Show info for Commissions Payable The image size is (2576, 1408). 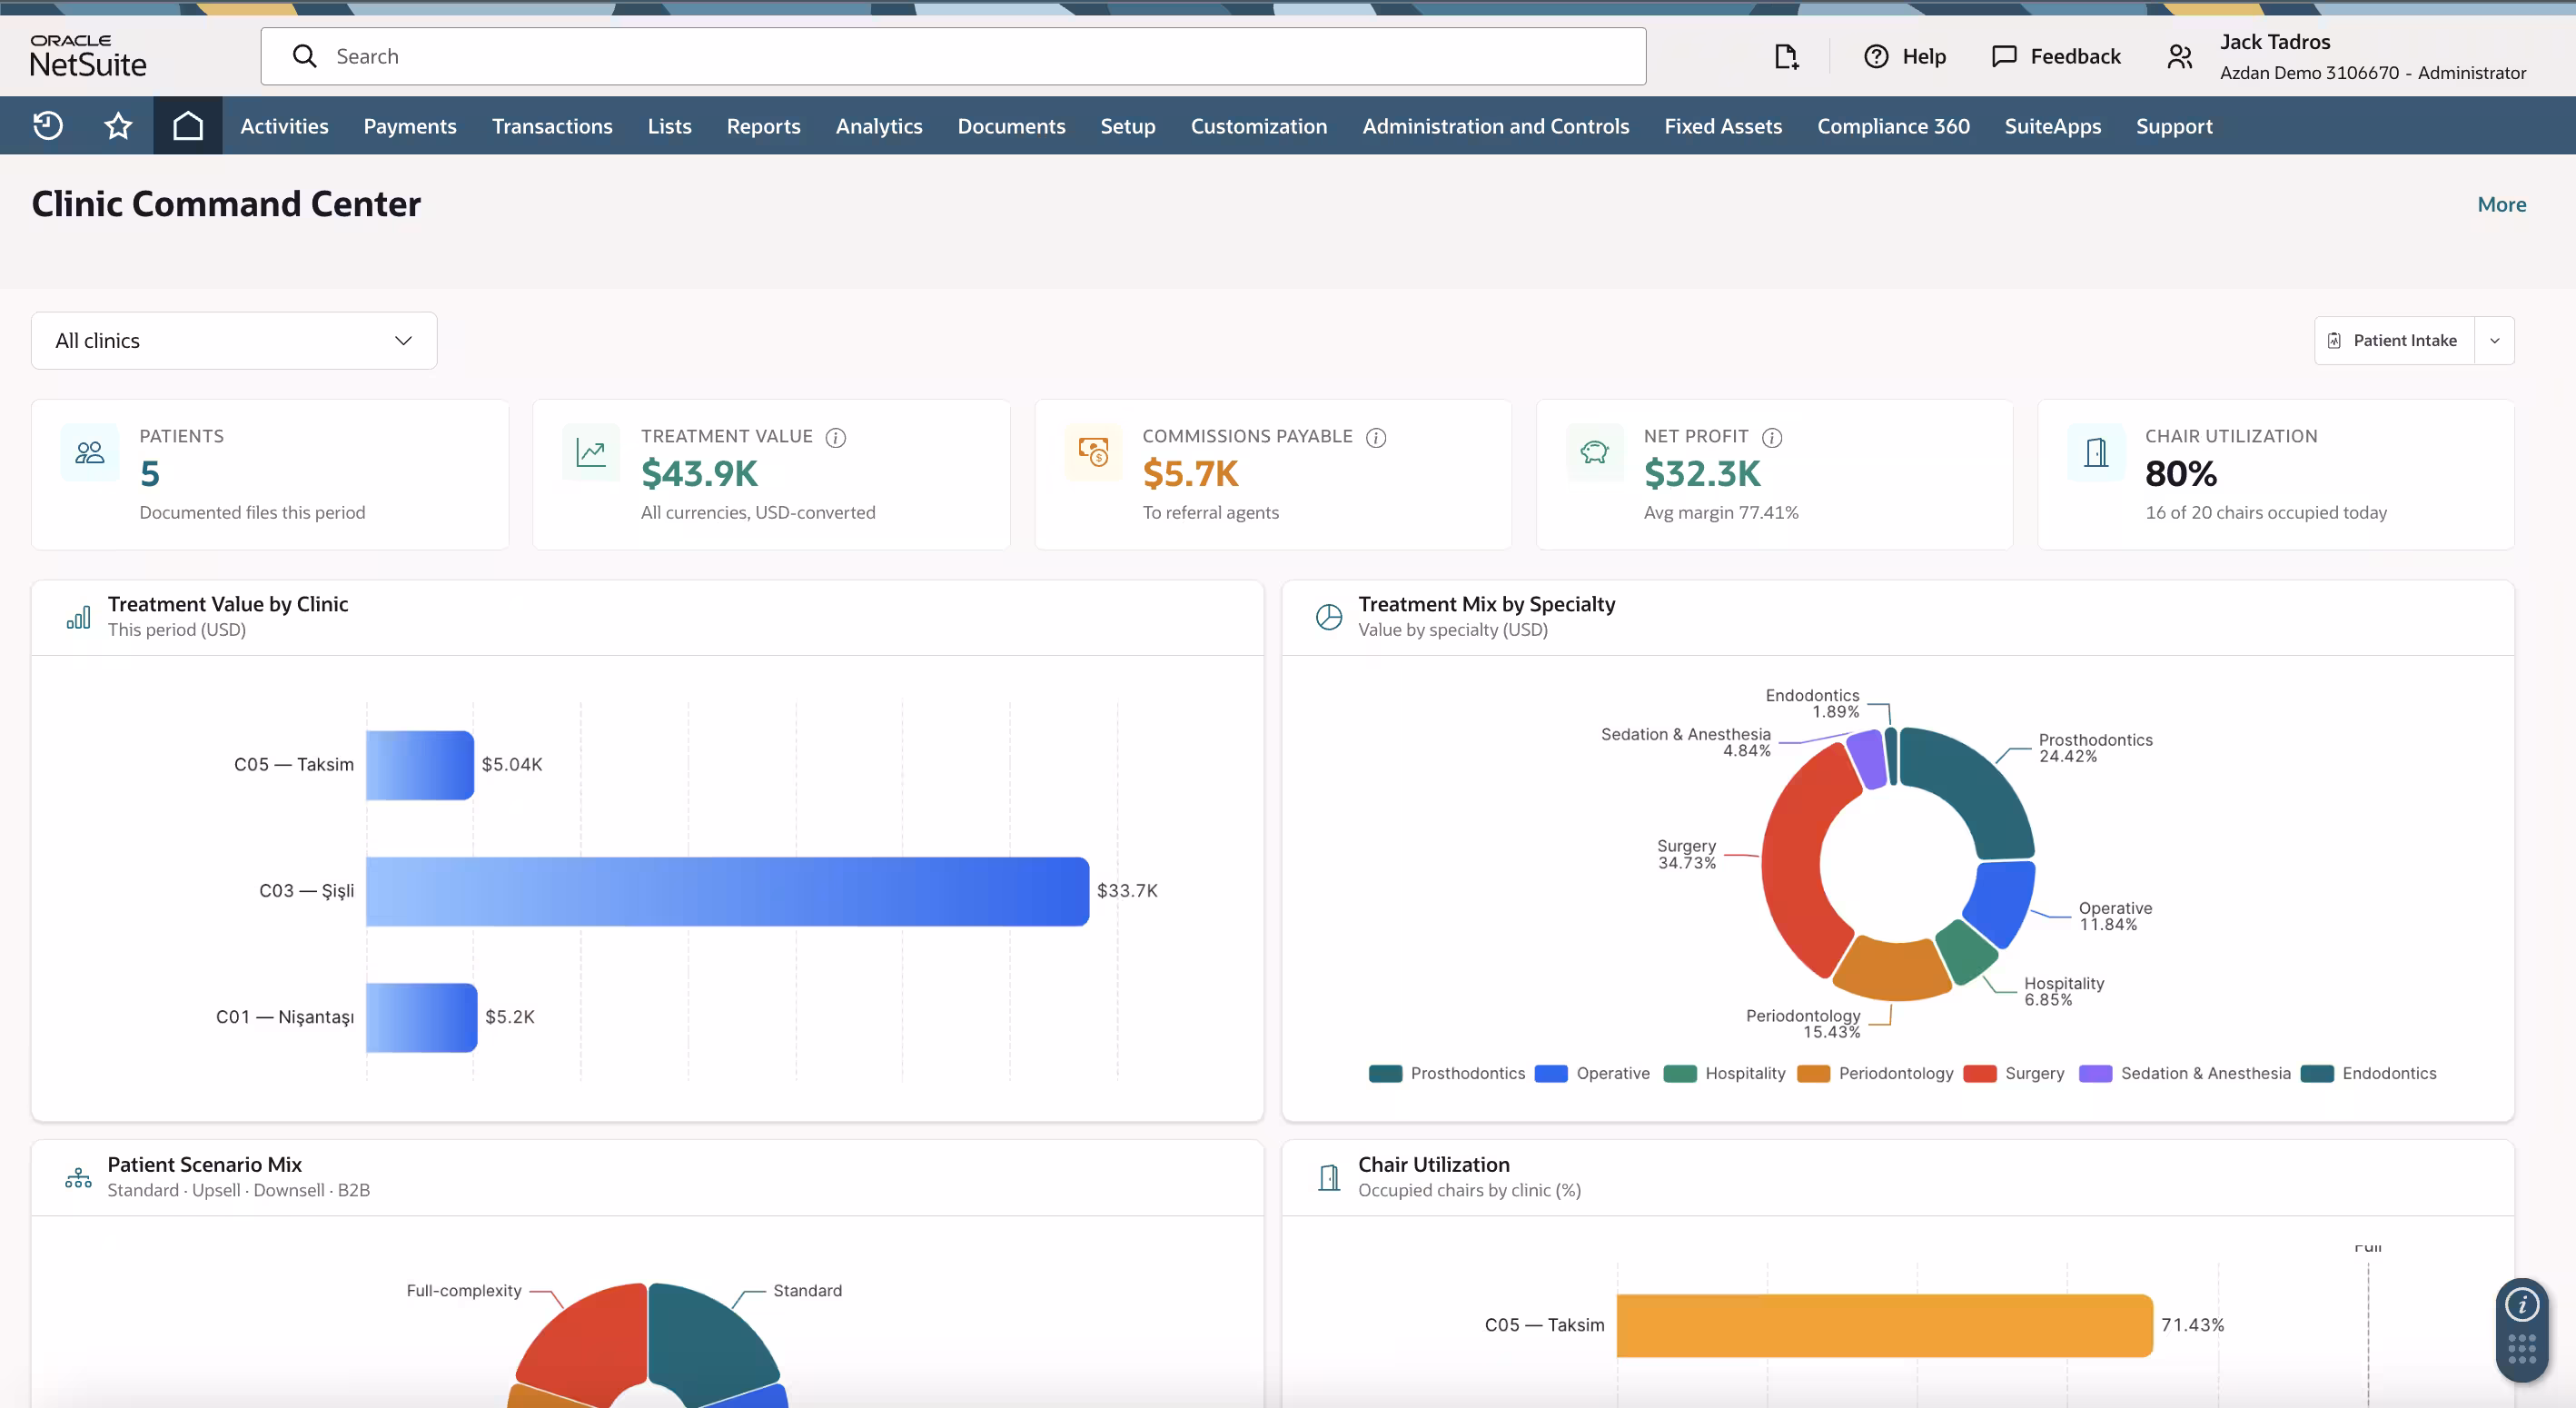pyautogui.click(x=1376, y=437)
